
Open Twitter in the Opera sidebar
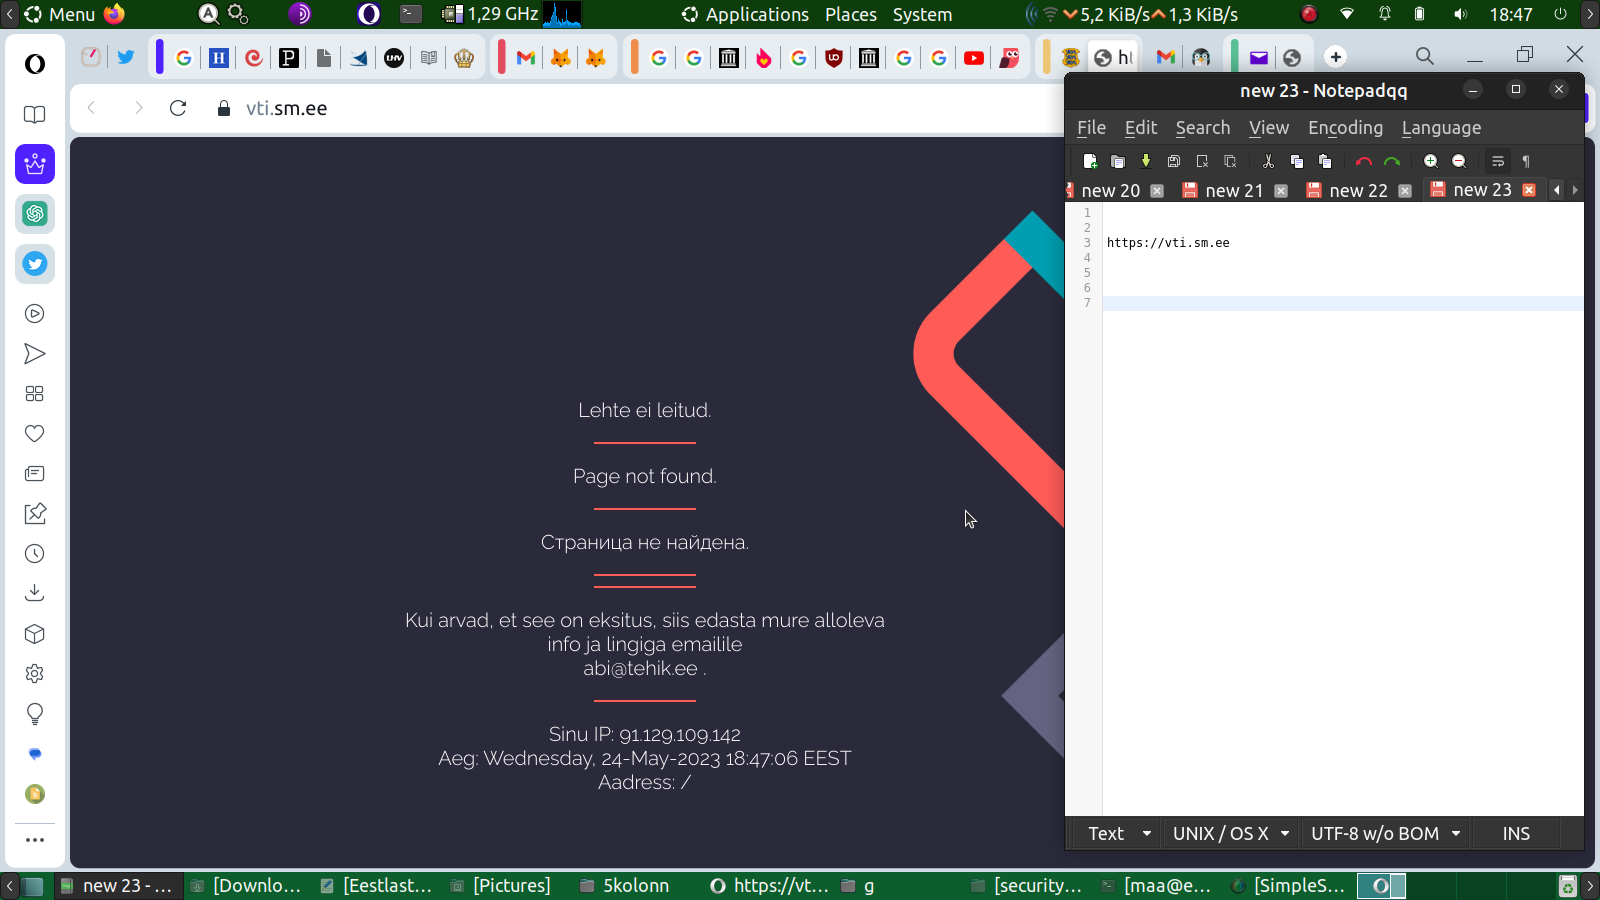click(x=35, y=264)
